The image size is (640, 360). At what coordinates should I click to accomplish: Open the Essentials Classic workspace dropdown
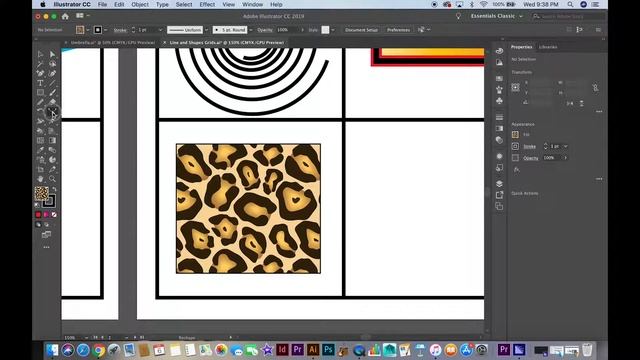coord(496,16)
